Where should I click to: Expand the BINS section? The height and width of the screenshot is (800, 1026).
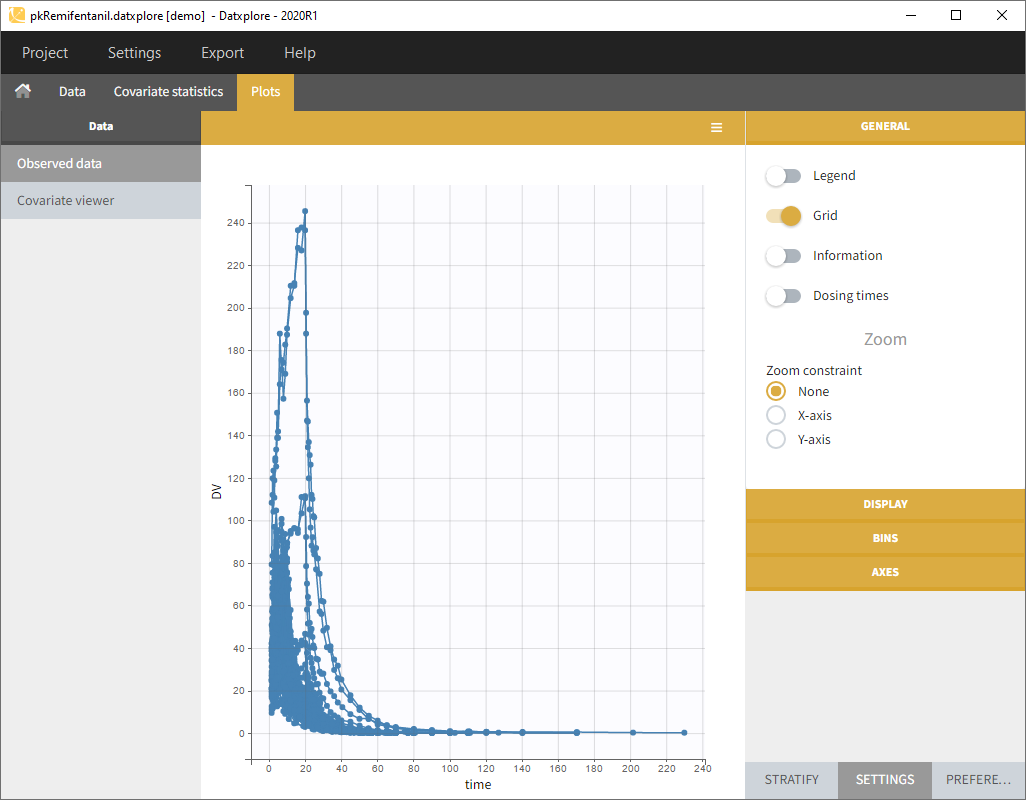[x=885, y=538]
